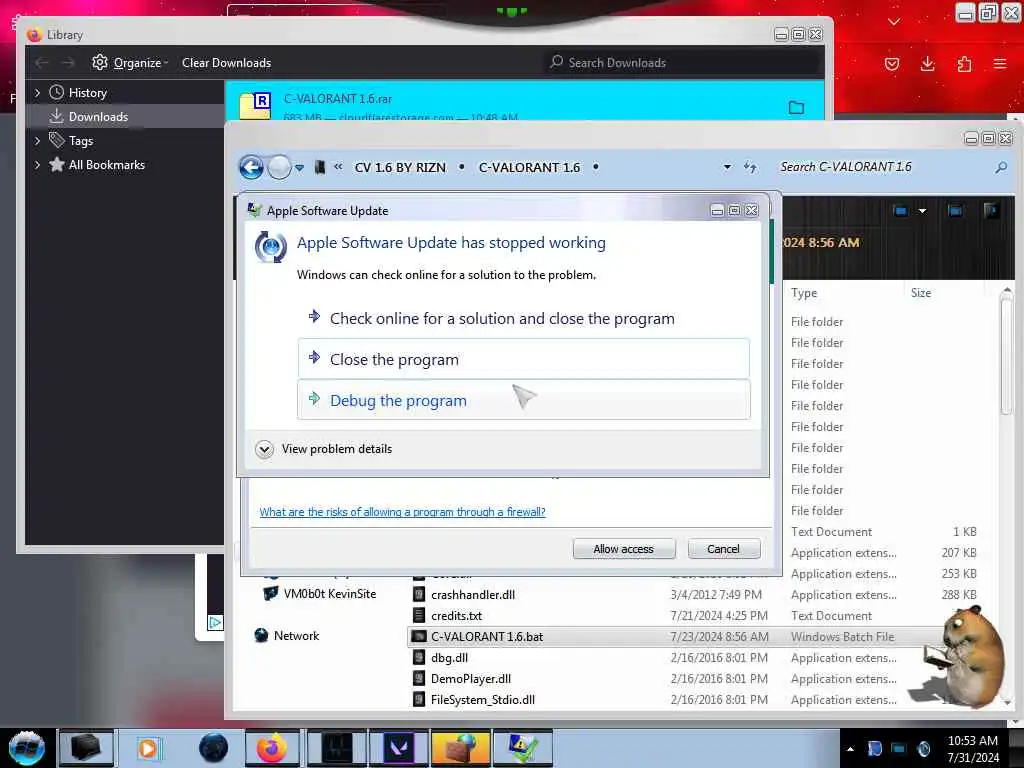Focus Search C-VALORANT 1.6 box

882,167
